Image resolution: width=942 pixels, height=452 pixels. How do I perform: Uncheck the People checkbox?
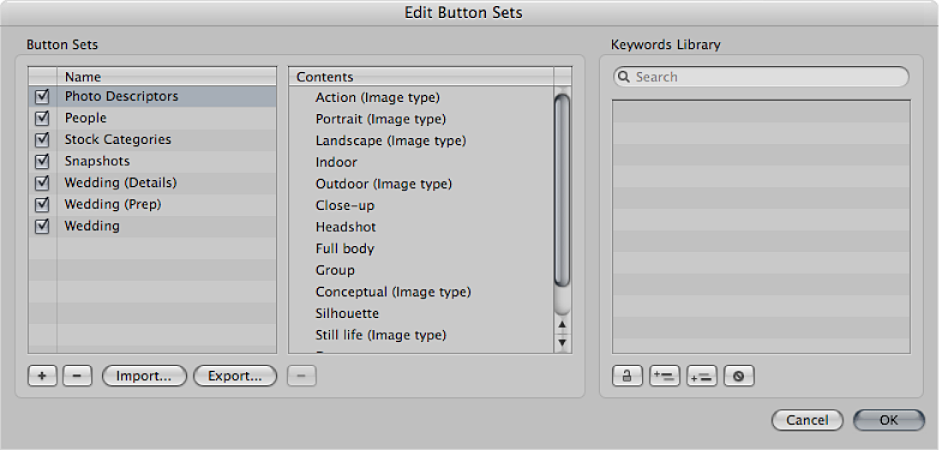coord(42,118)
